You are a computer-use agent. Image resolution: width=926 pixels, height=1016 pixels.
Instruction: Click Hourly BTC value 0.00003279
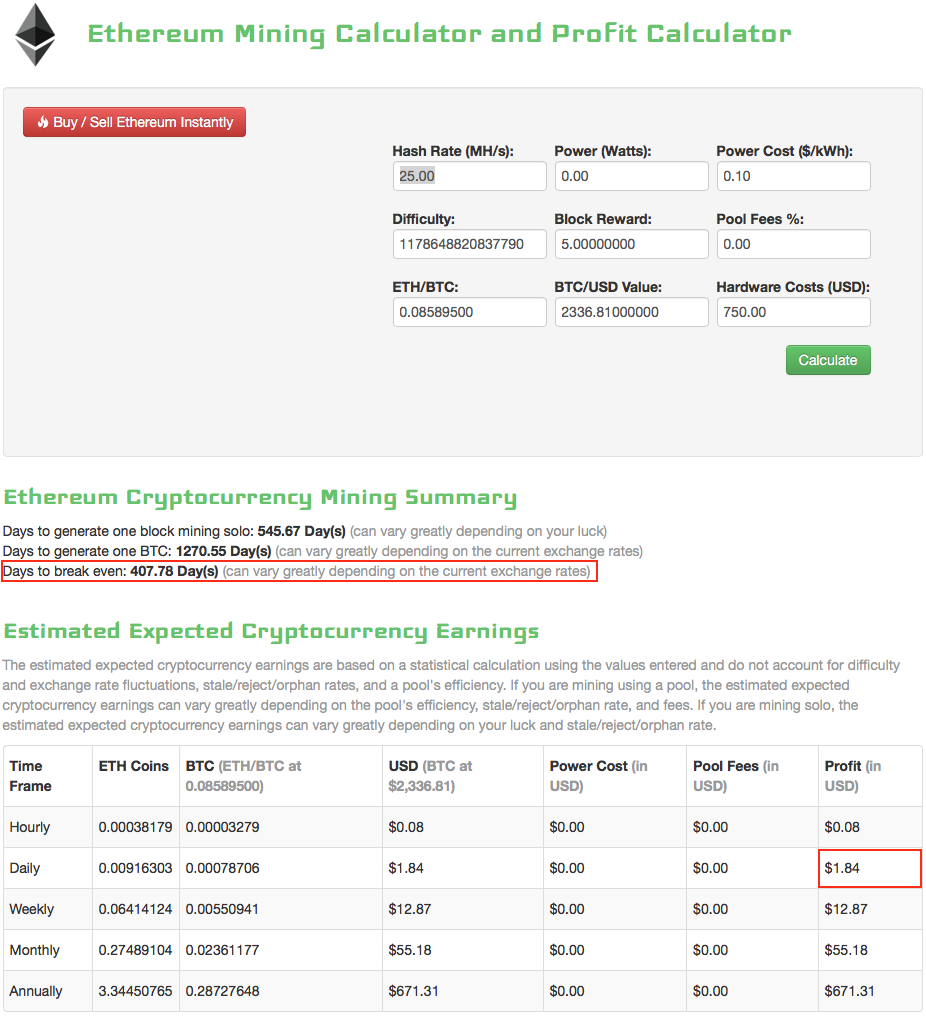pos(222,827)
